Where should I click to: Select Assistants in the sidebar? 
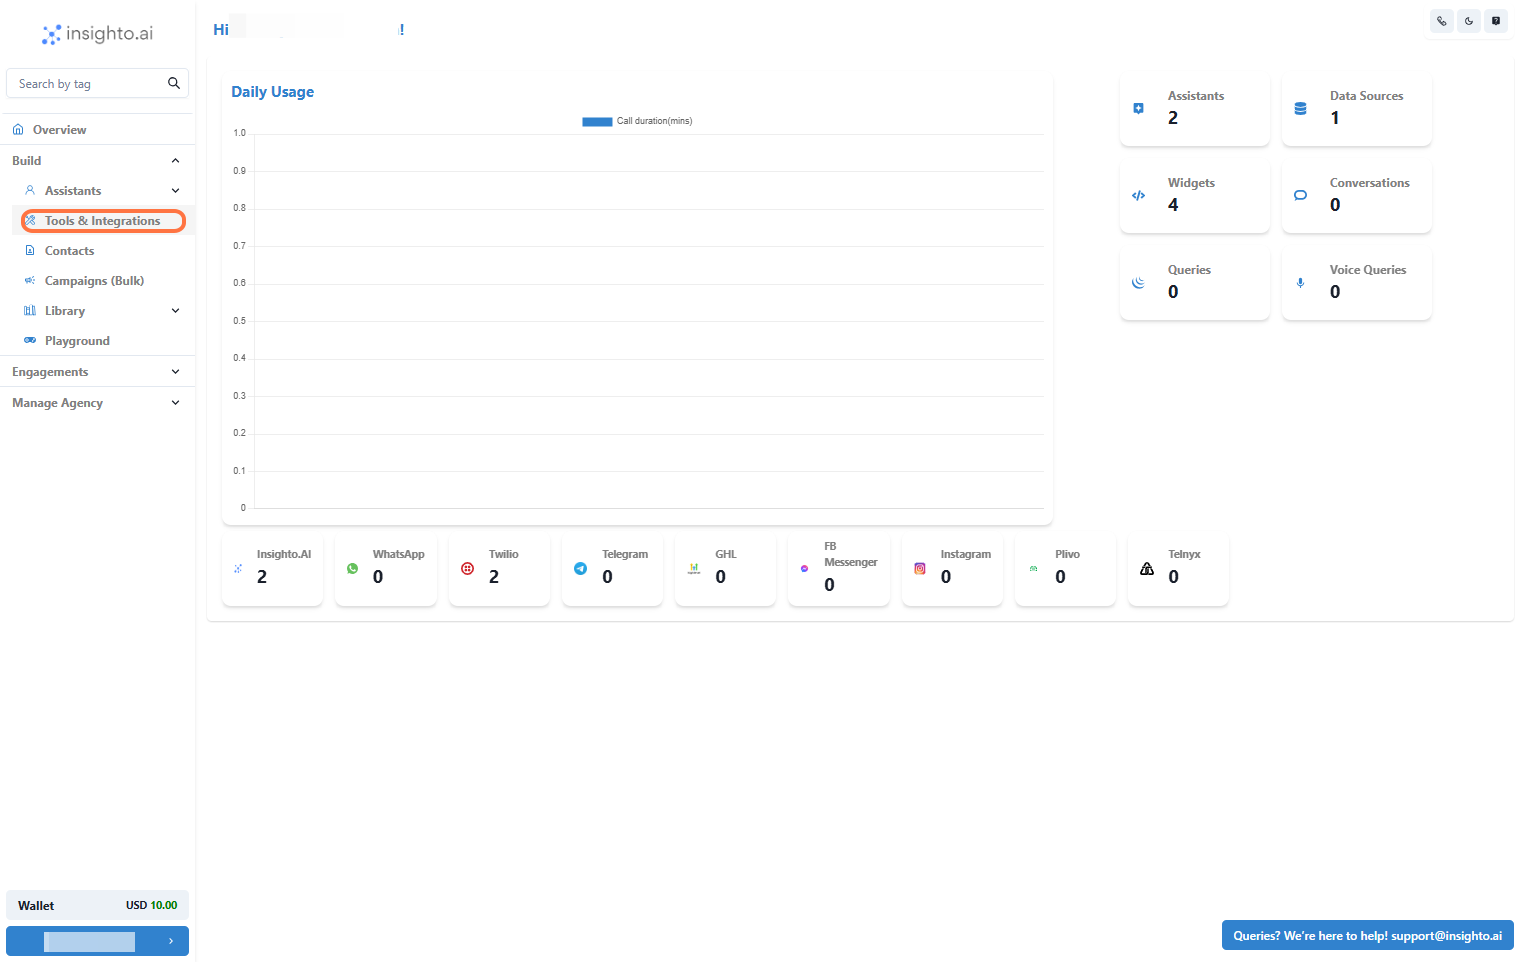pos(73,191)
